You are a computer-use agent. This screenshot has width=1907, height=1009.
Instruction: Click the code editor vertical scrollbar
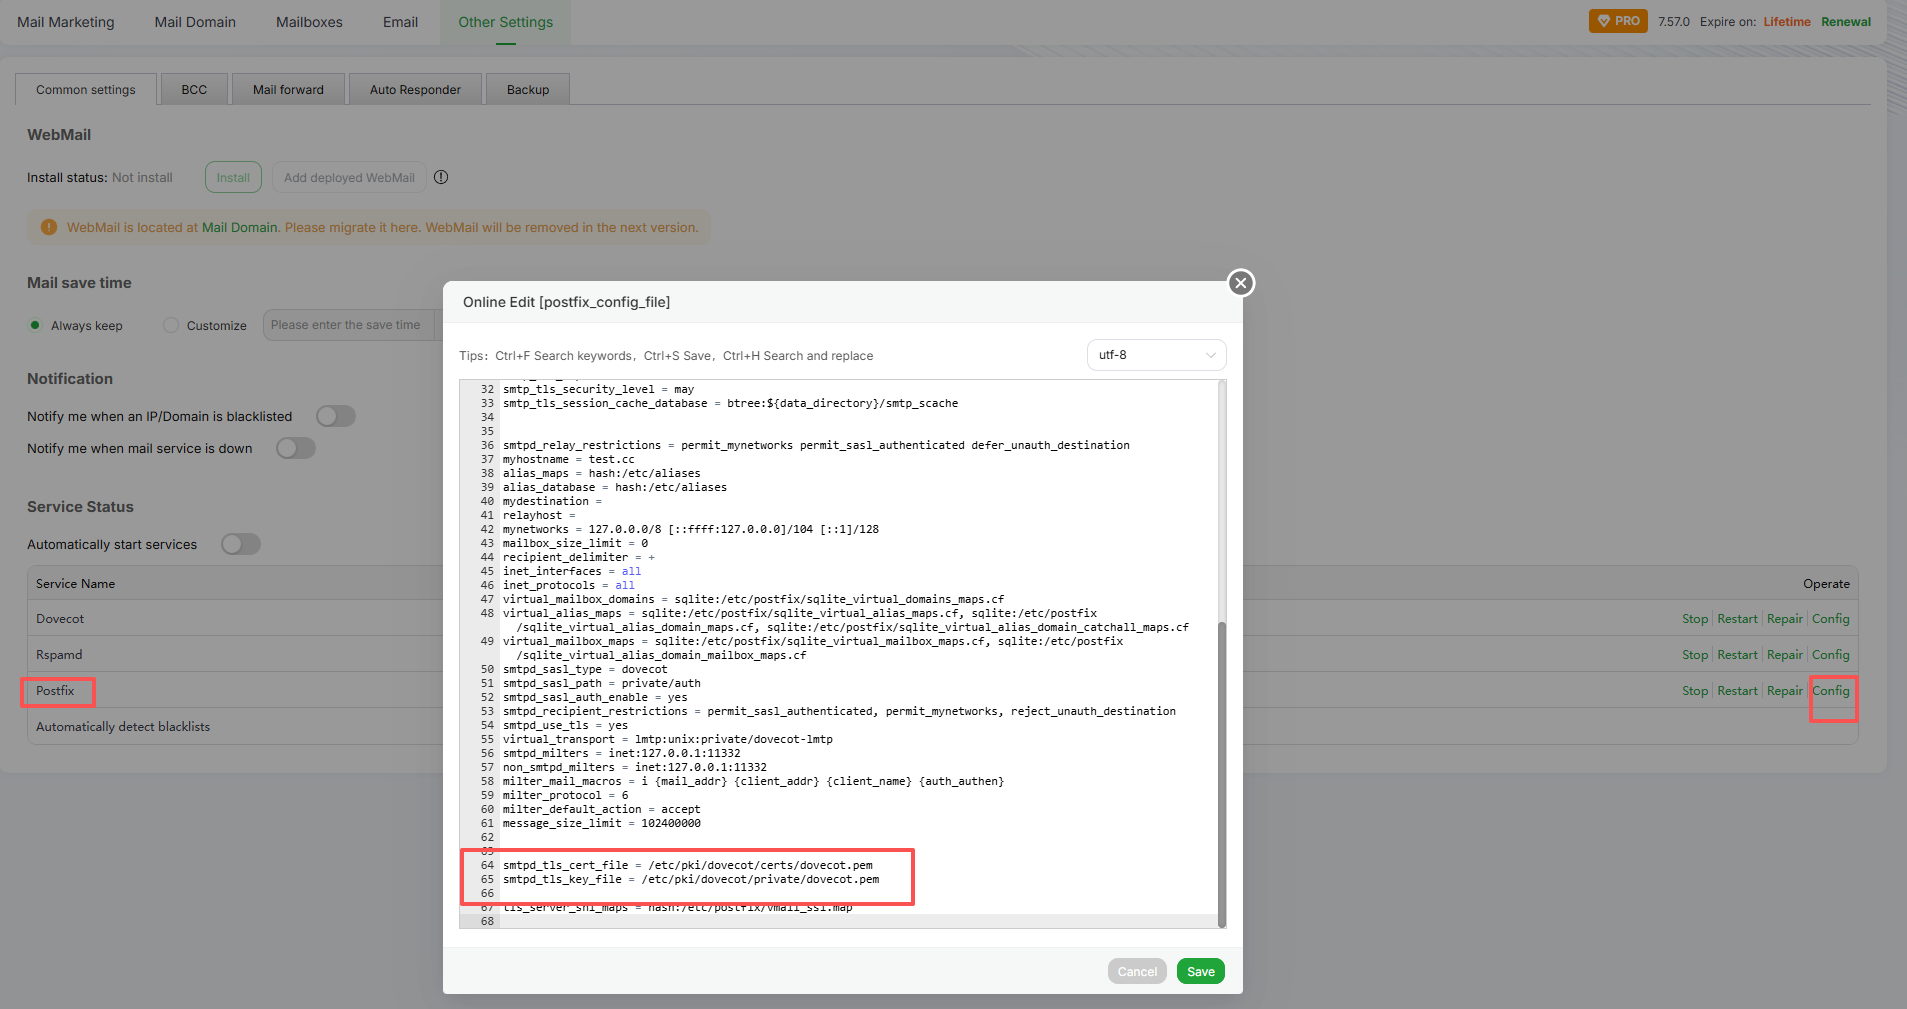click(x=1221, y=773)
